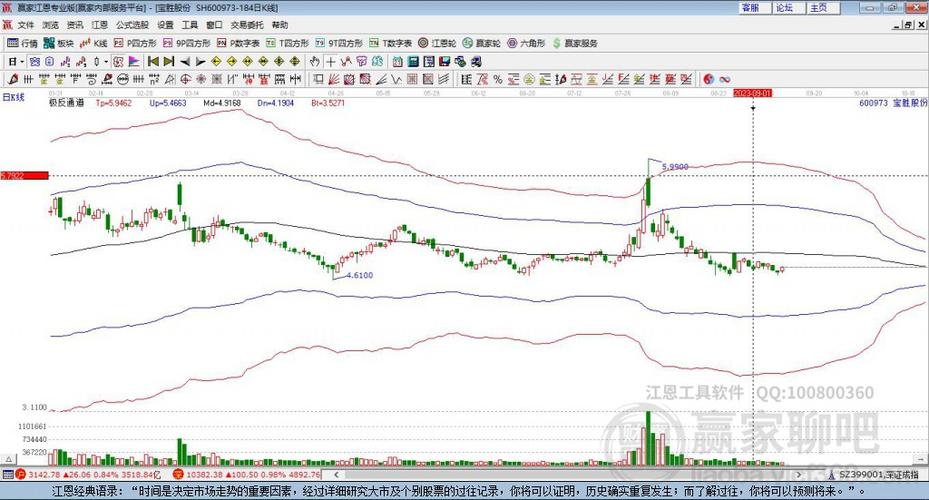Click the 600973 宝胜股份 stock label
The height and width of the screenshot is (500, 929).
pyautogui.click(x=893, y=103)
